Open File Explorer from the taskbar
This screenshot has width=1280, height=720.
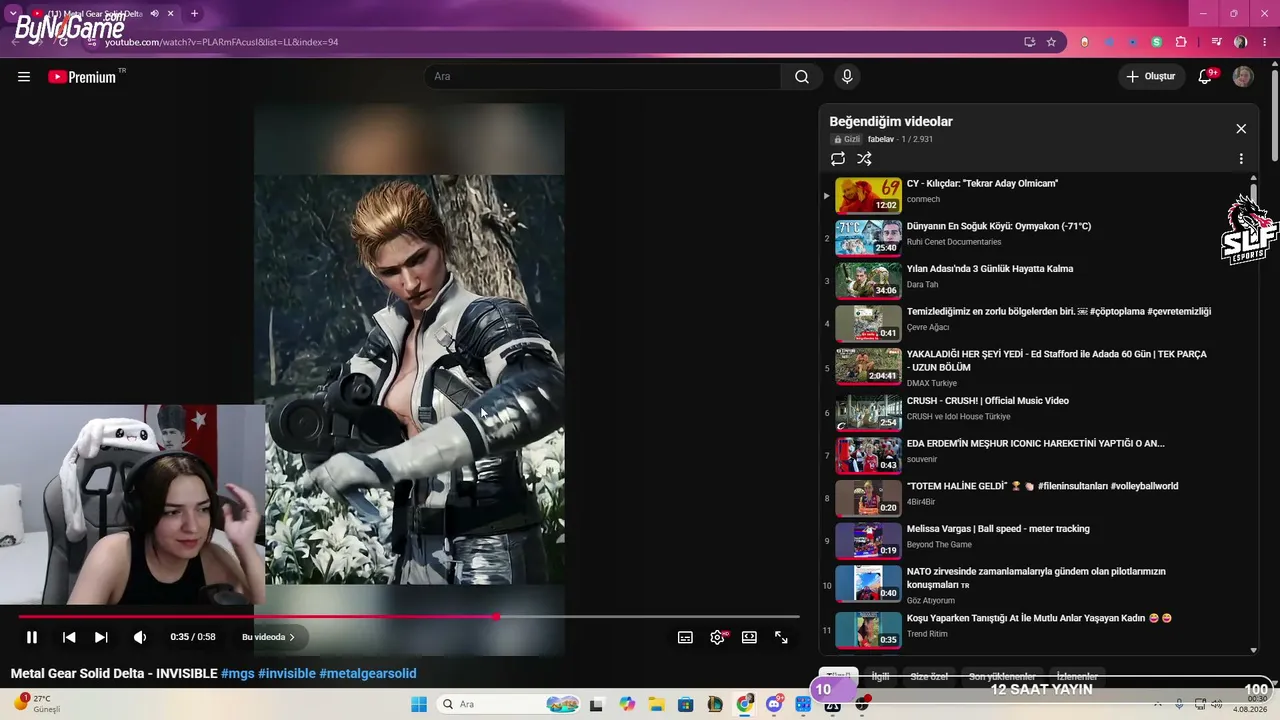(x=657, y=704)
